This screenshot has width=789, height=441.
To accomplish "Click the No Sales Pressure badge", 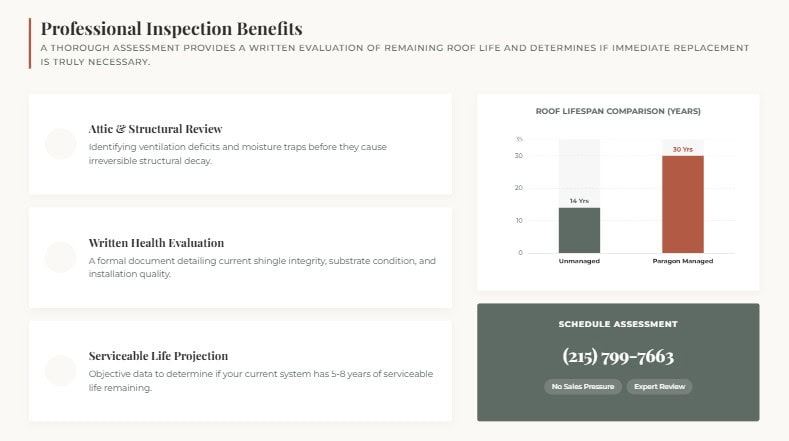I will pyautogui.click(x=583, y=386).
